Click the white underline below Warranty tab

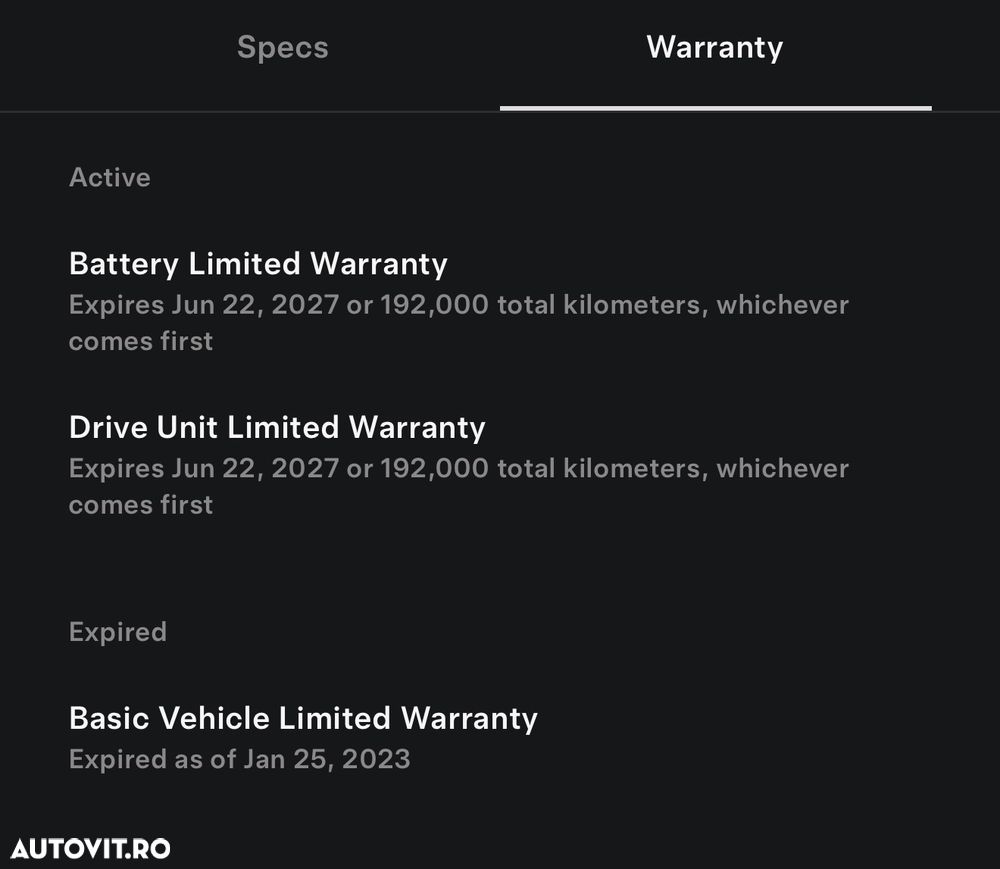[x=715, y=107]
